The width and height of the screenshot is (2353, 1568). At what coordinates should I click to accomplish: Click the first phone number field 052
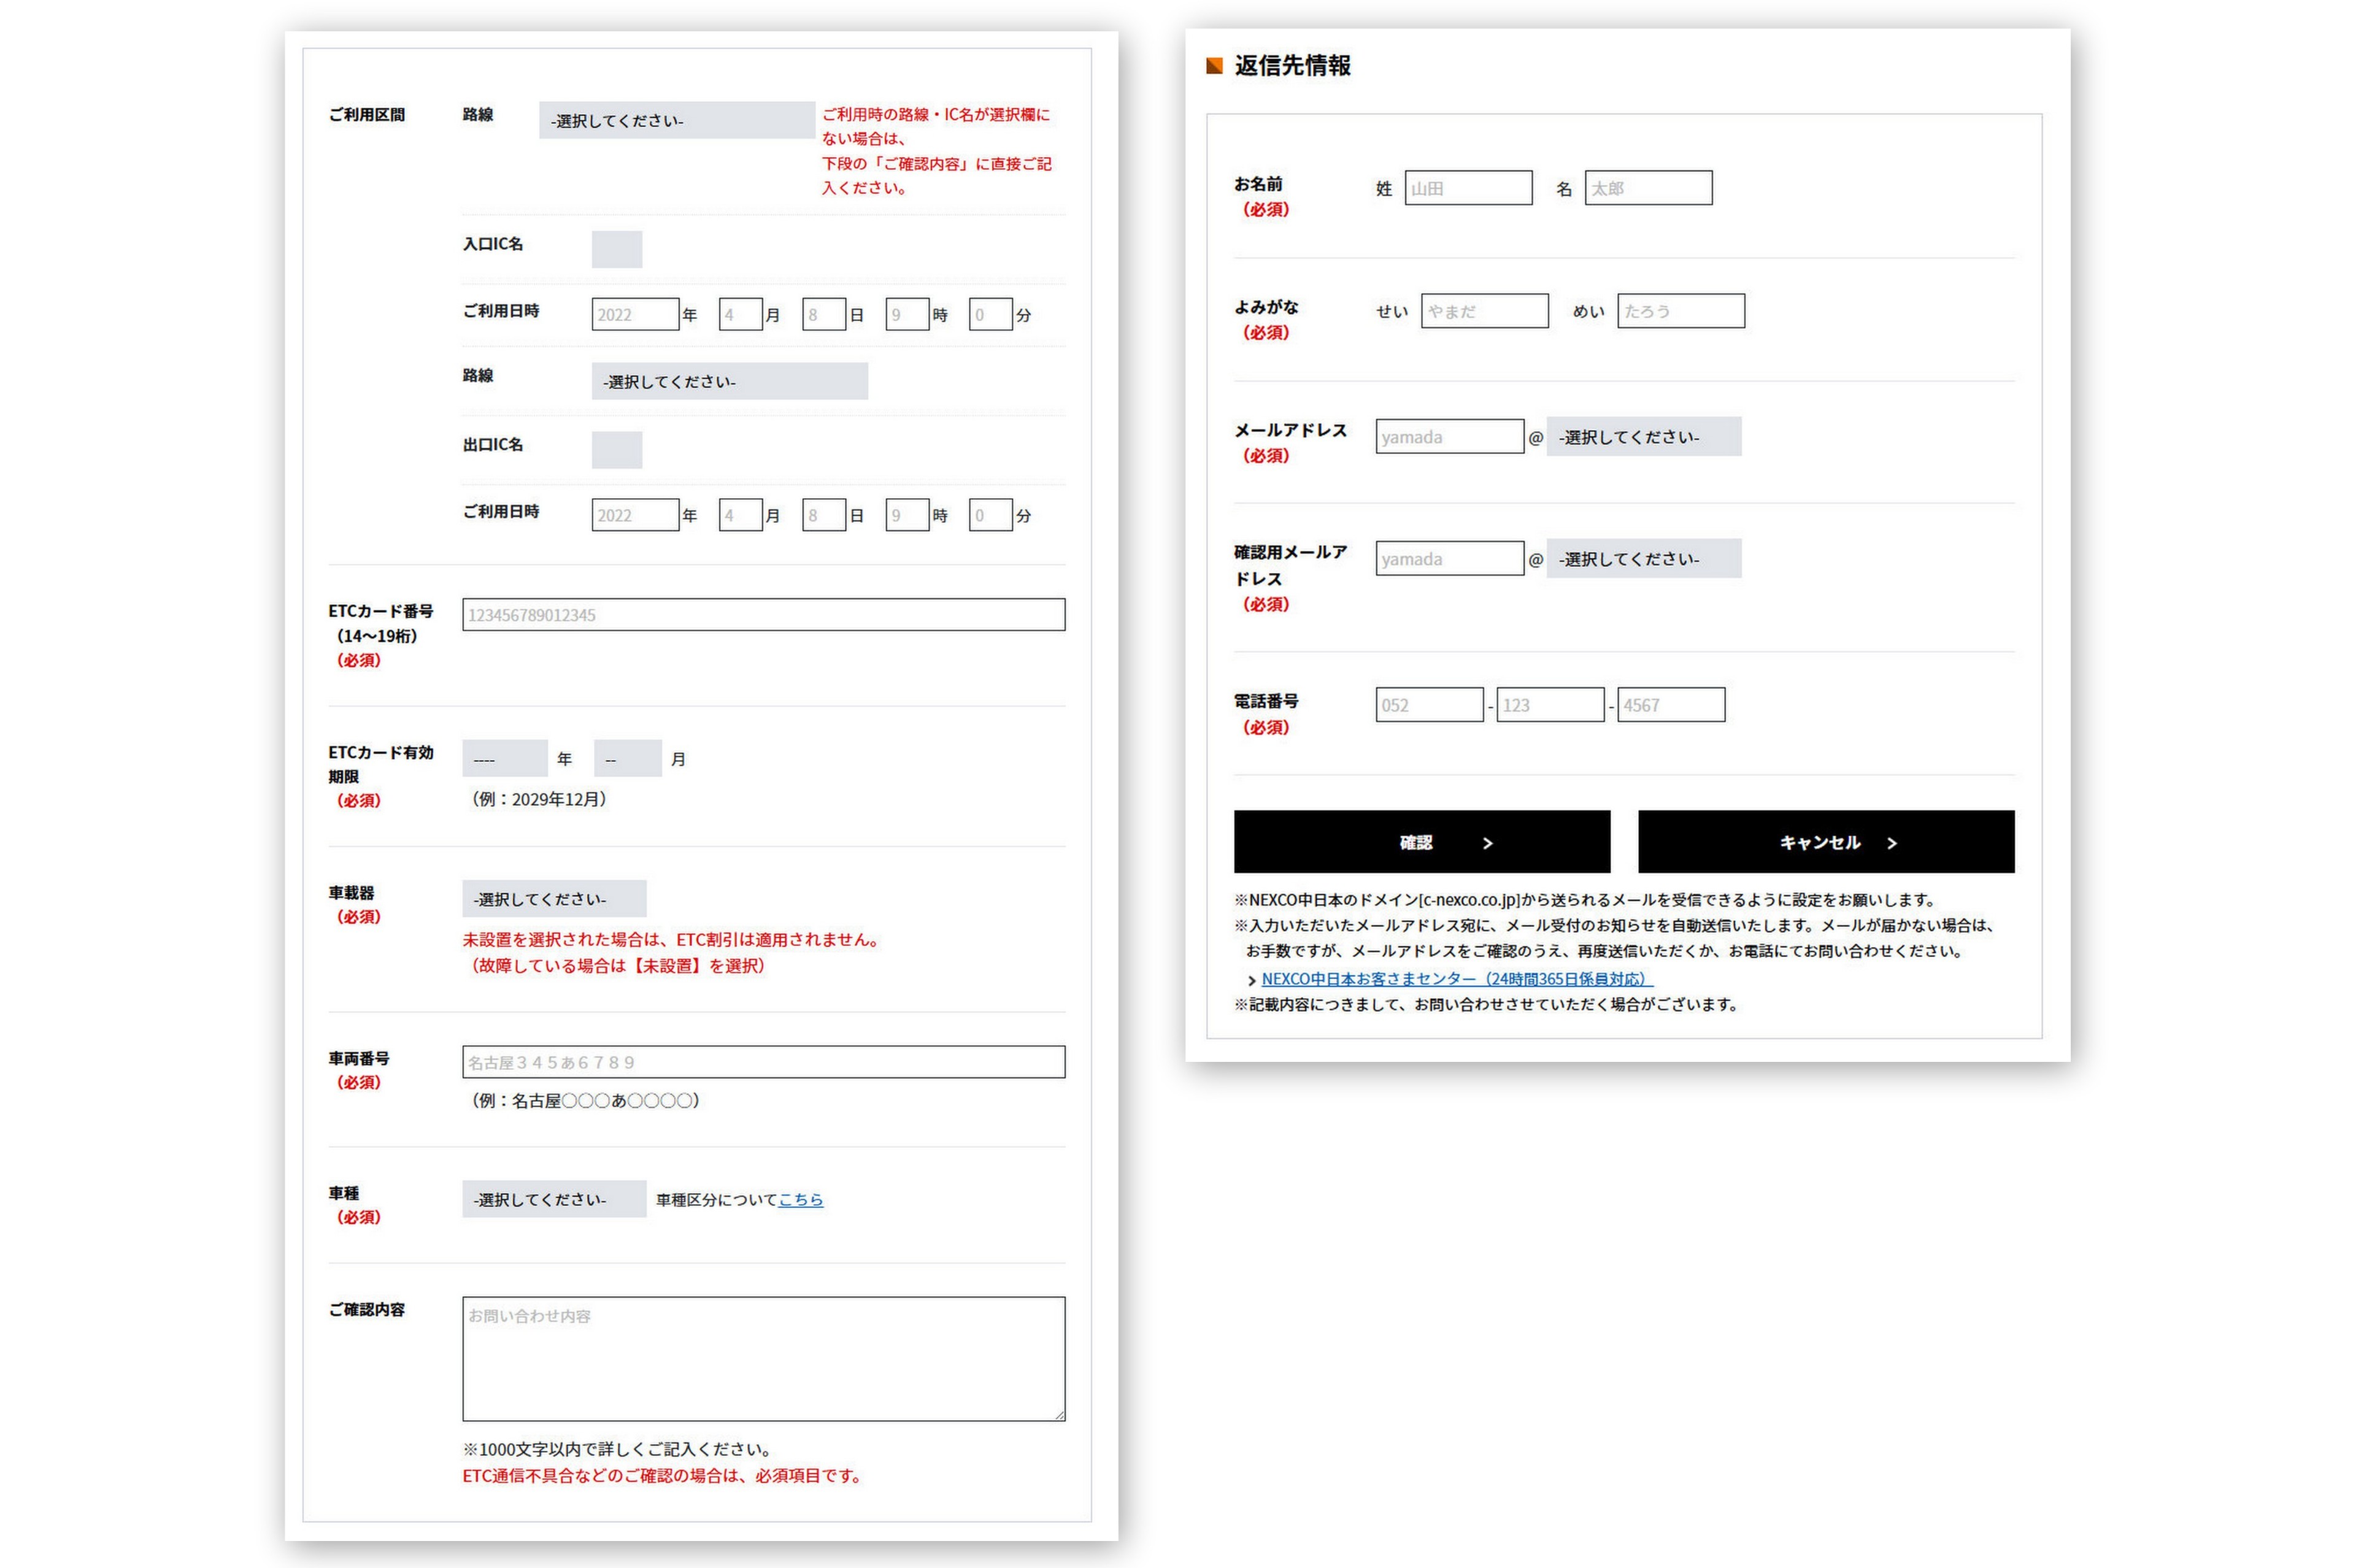[1428, 705]
